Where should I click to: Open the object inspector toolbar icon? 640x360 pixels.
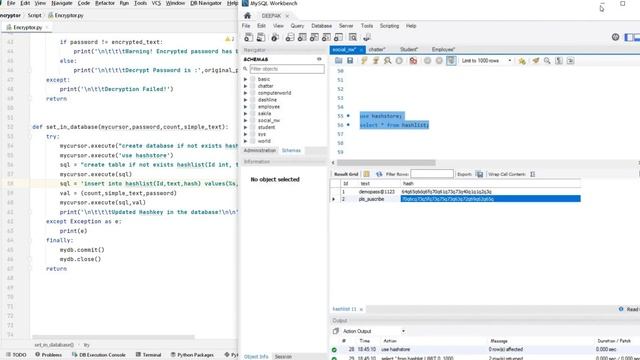click(x=275, y=38)
